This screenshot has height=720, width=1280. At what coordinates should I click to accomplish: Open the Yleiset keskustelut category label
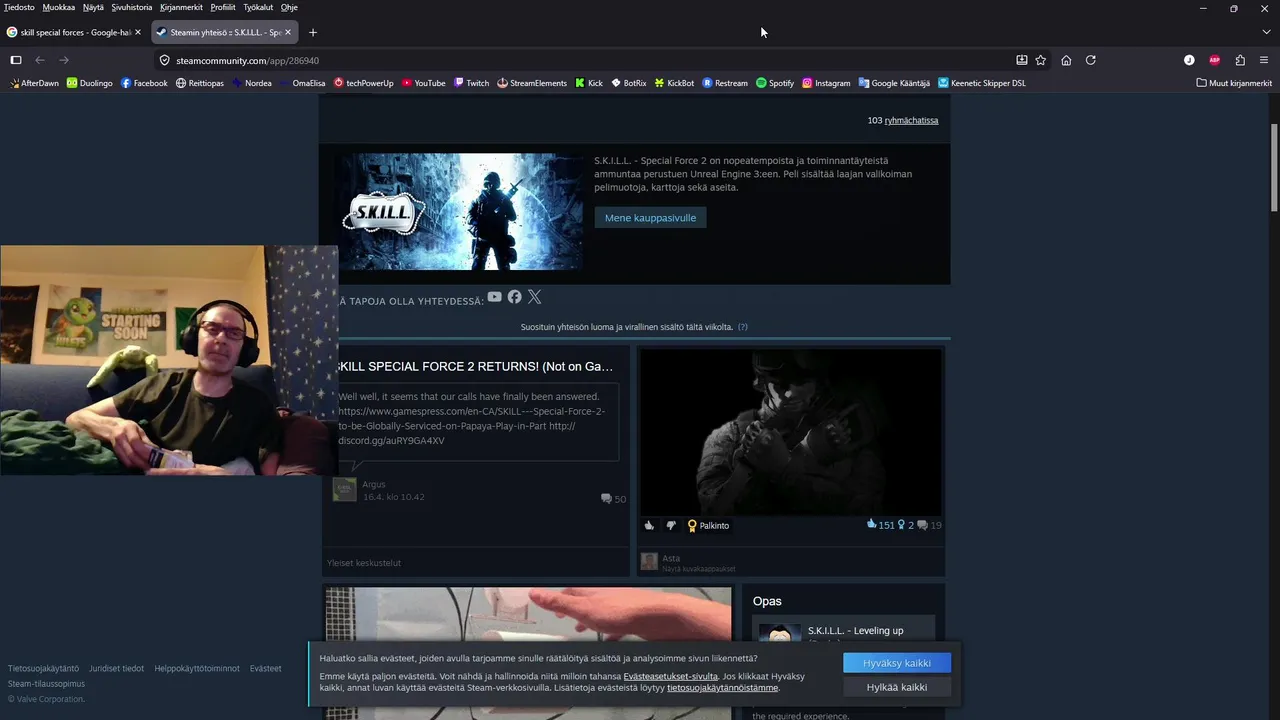[364, 563]
